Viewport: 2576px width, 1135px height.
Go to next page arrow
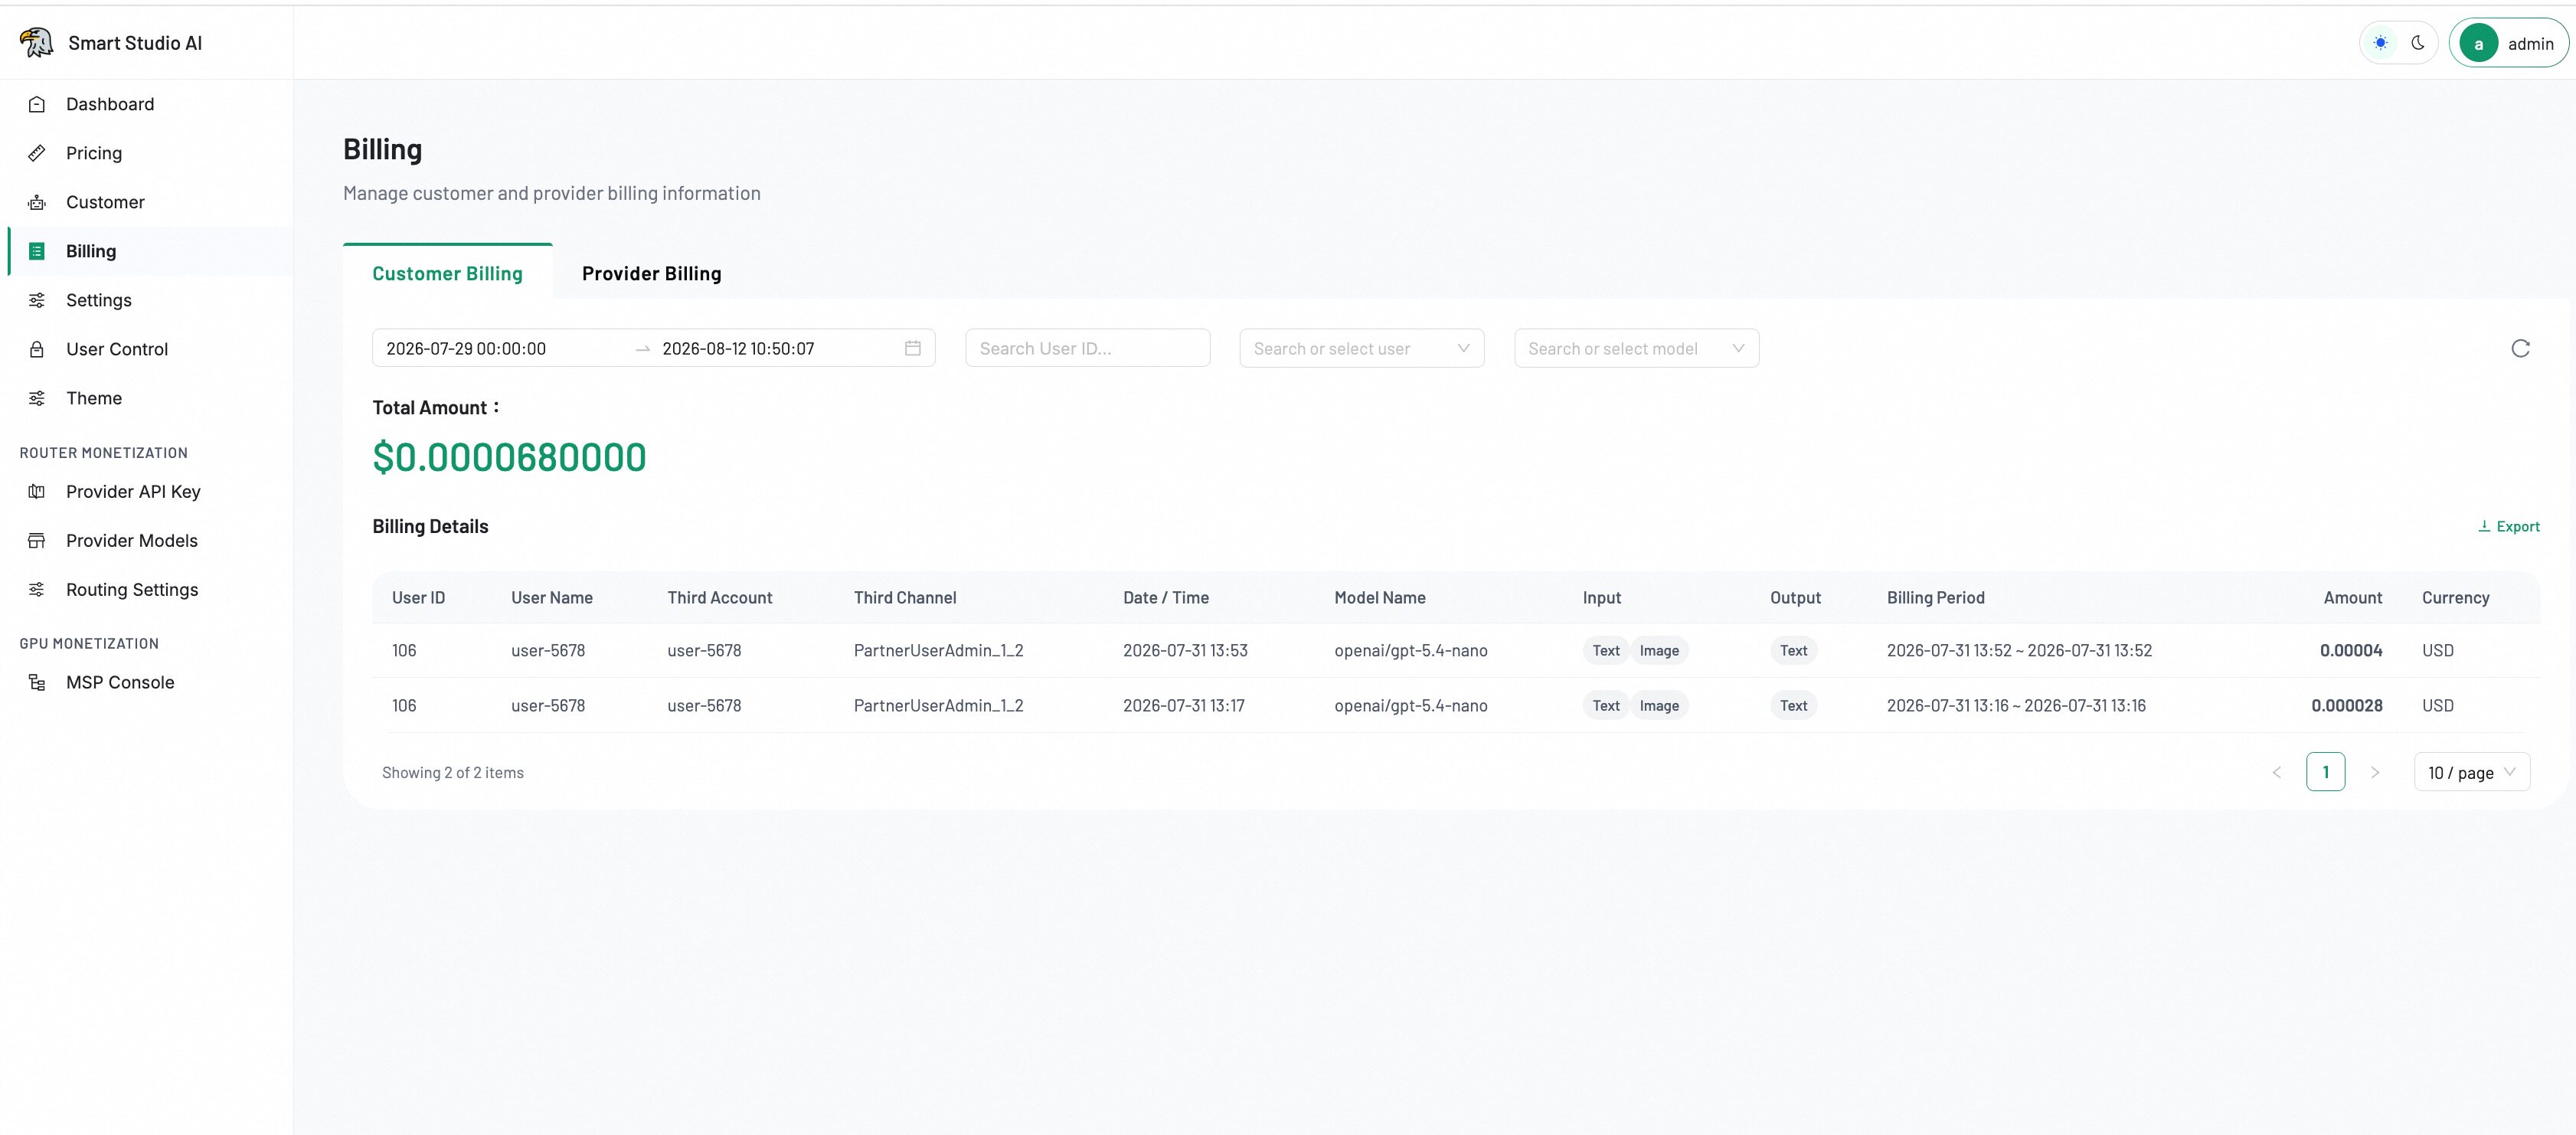[2375, 772]
